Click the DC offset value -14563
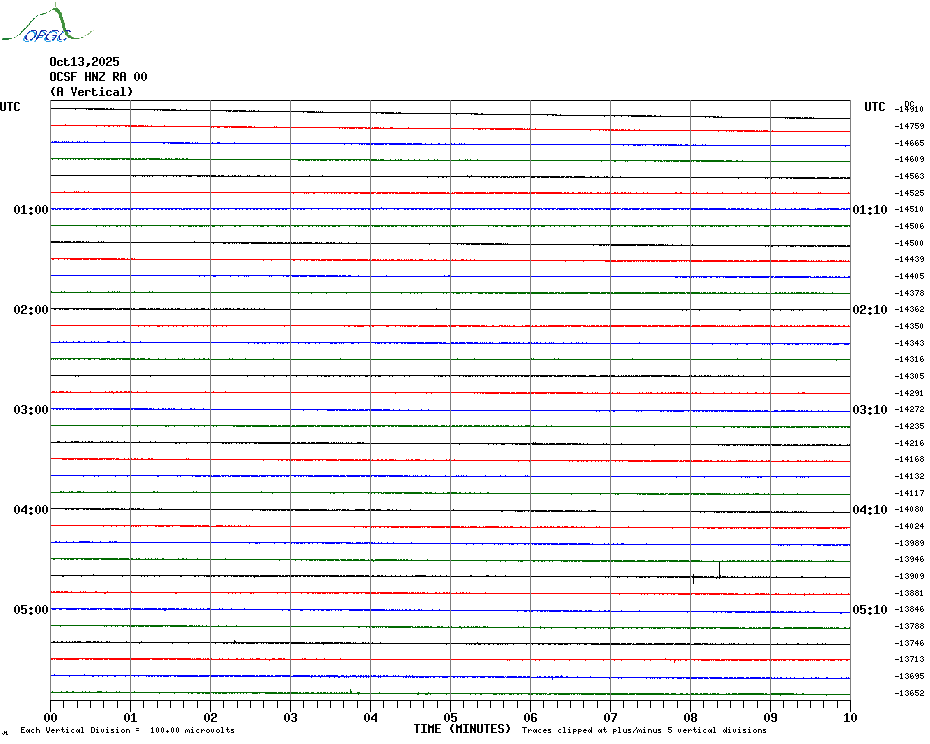This screenshot has width=930, height=744. pyautogui.click(x=909, y=176)
